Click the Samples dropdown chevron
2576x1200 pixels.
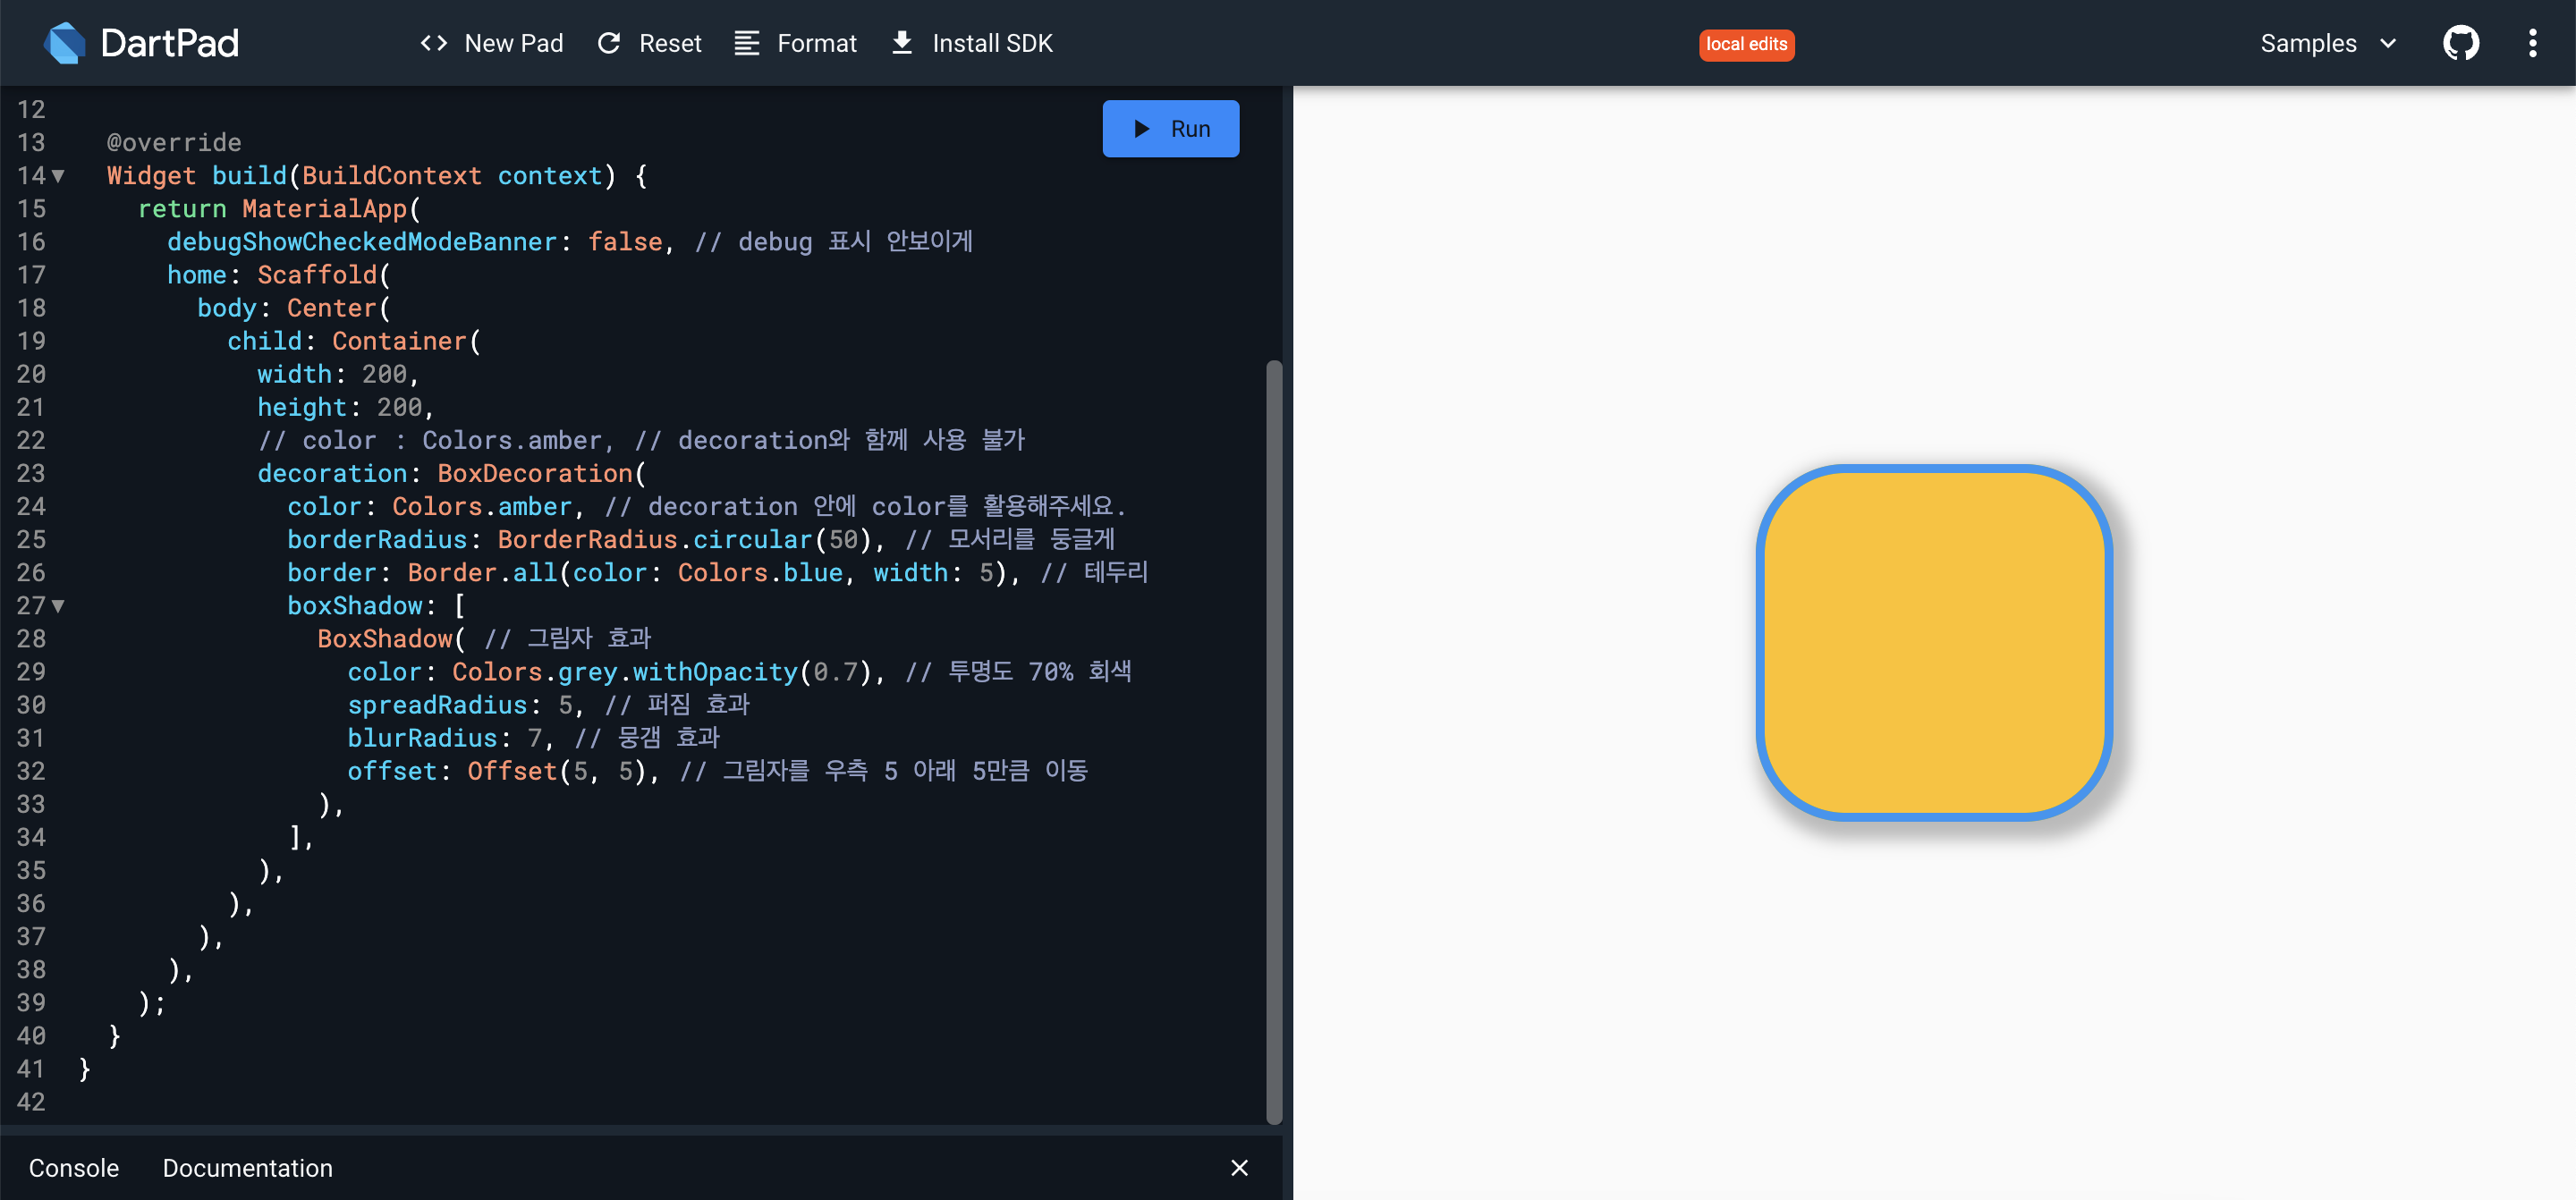tap(2388, 43)
